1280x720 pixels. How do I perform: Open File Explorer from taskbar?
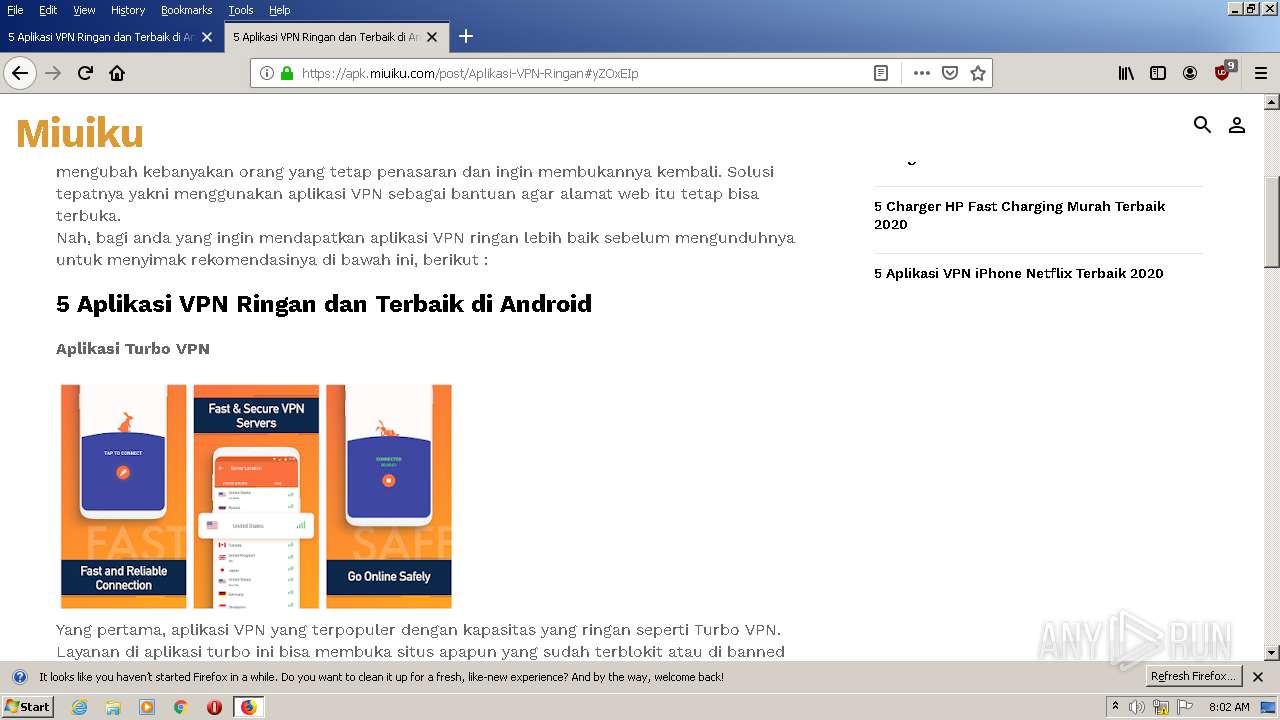tap(113, 707)
